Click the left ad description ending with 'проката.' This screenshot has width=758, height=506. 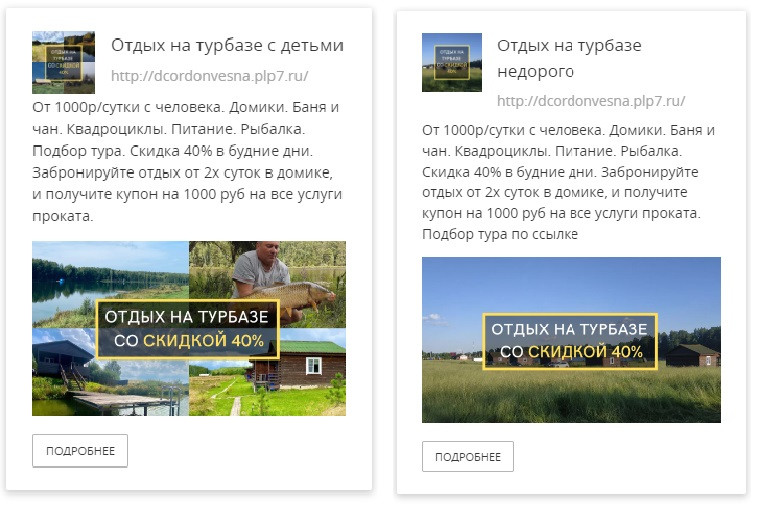click(188, 161)
